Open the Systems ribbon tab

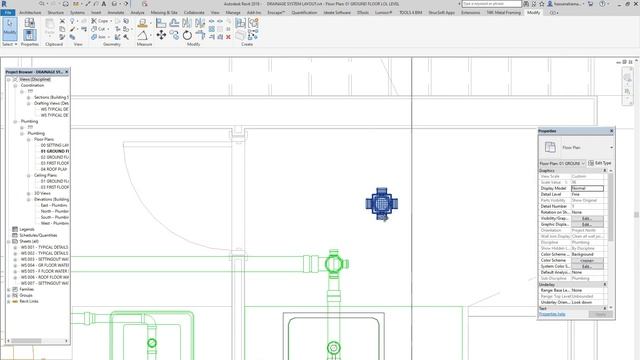click(x=77, y=13)
